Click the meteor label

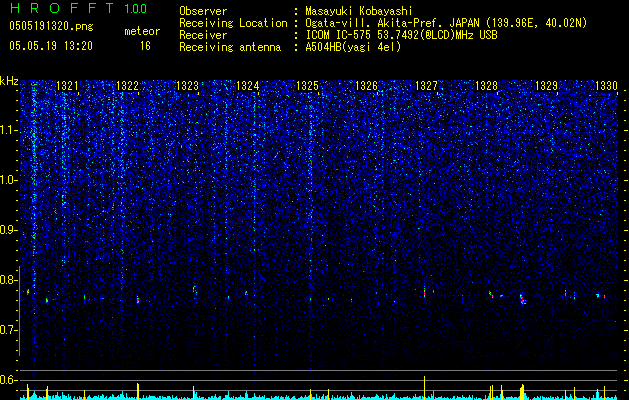click(142, 31)
